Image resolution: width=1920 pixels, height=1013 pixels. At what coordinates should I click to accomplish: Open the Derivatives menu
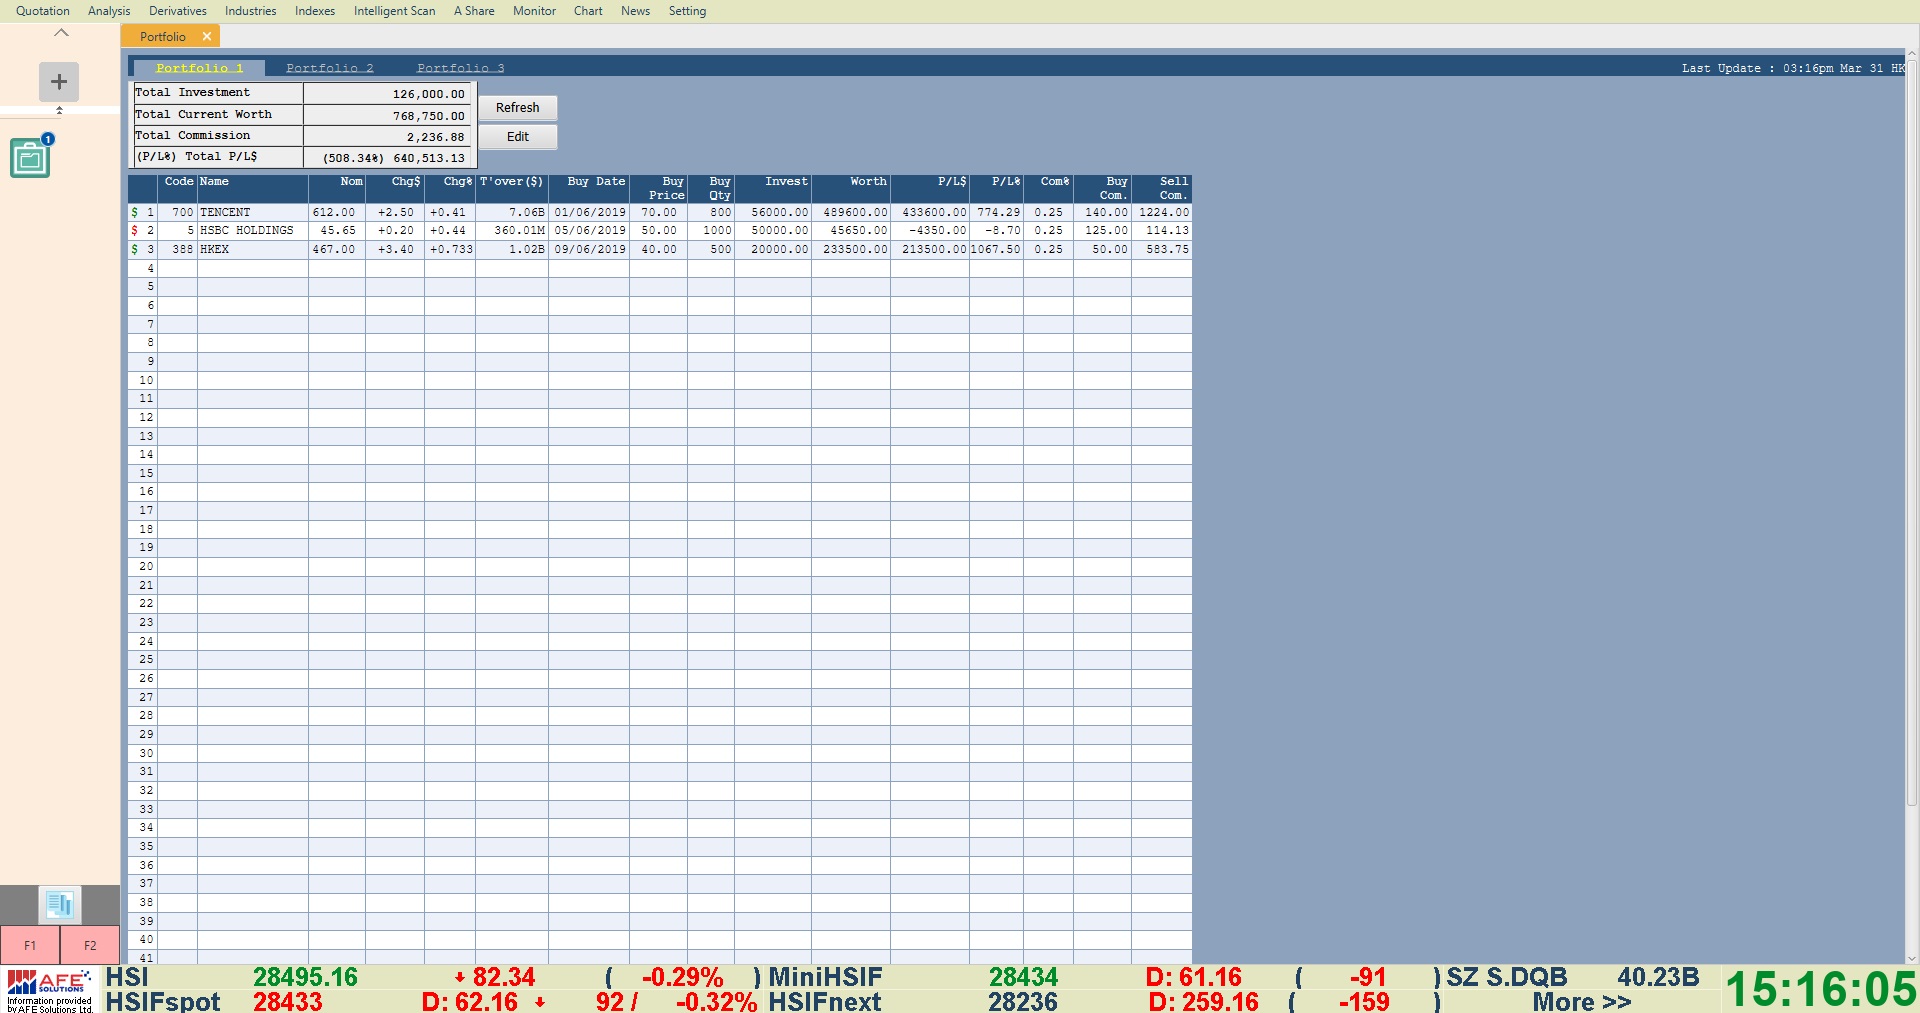pyautogui.click(x=178, y=11)
